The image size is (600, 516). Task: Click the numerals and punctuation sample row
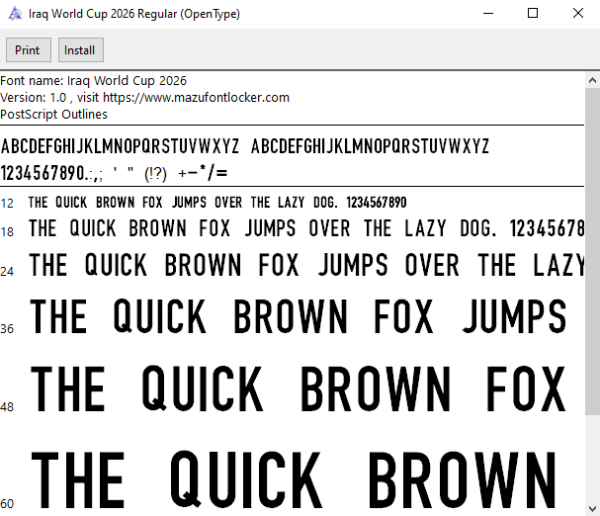point(114,173)
